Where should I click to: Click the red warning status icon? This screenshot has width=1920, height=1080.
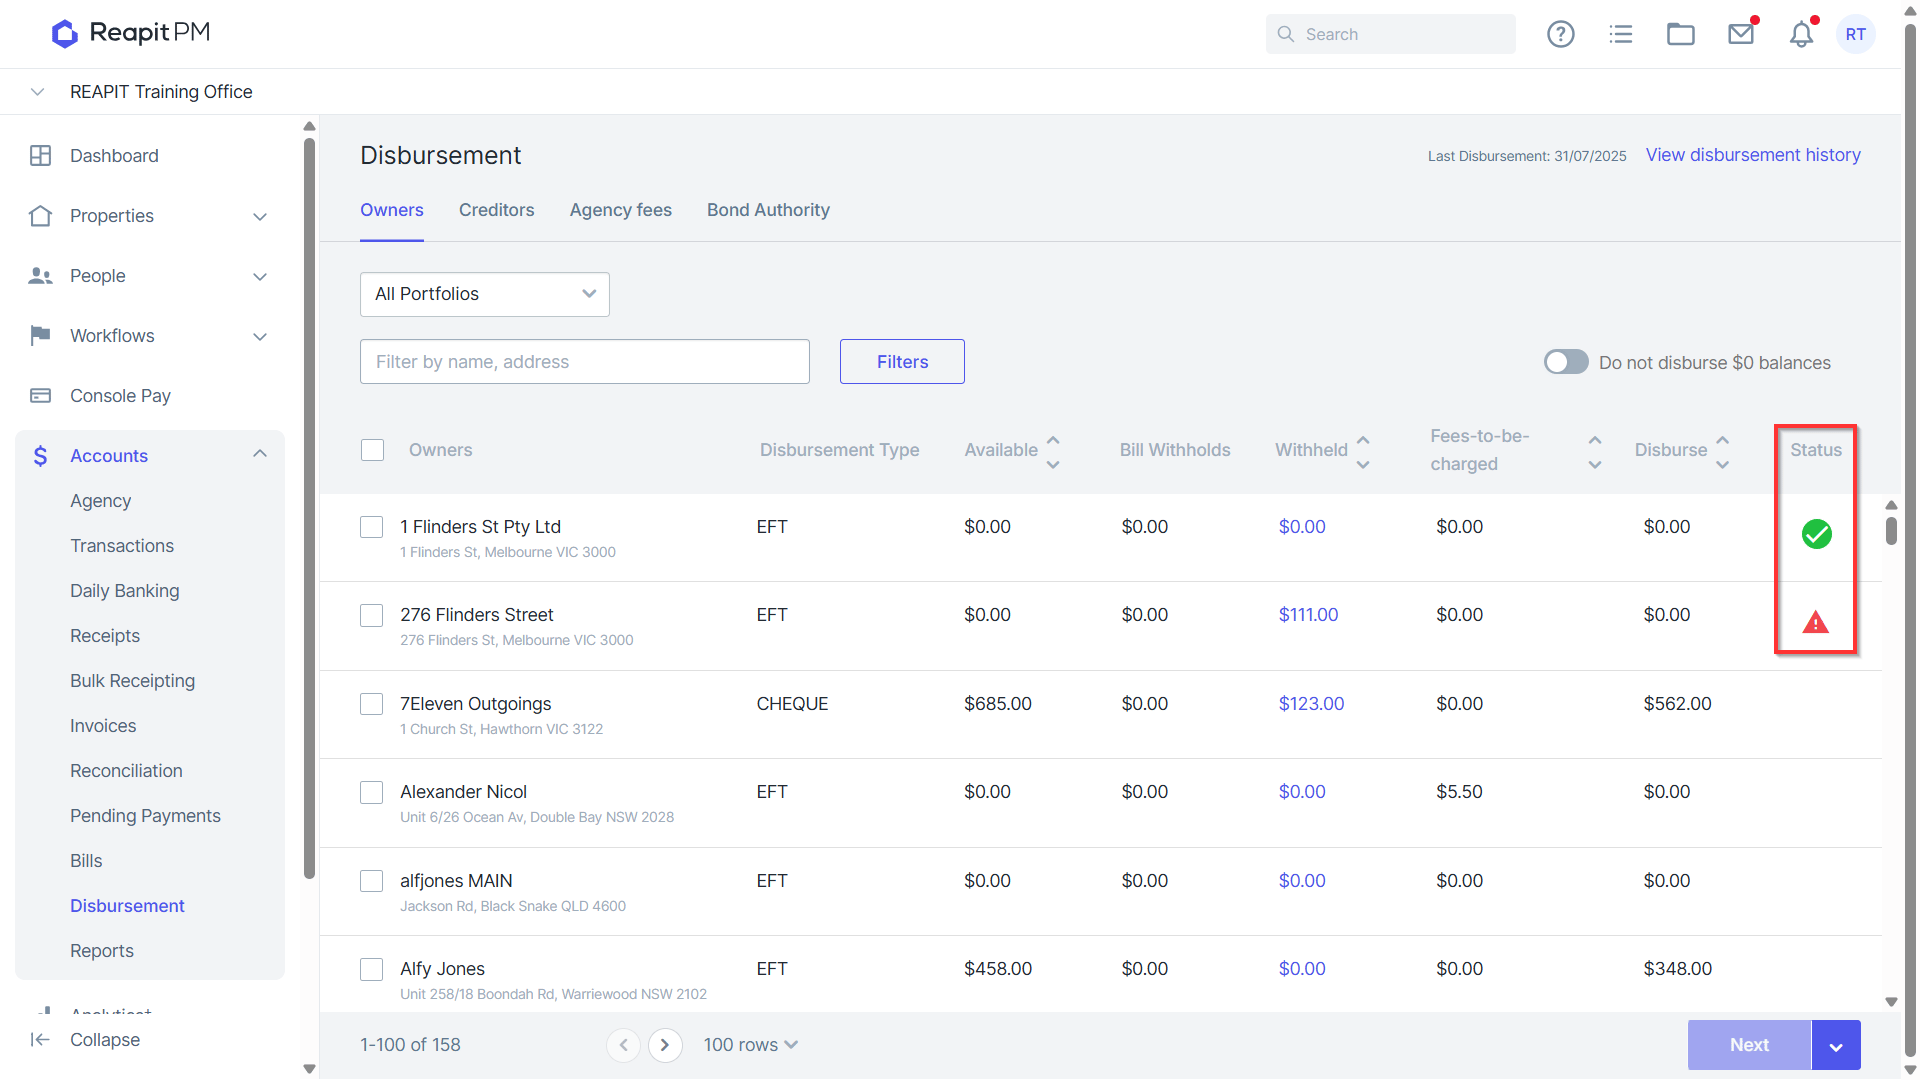pyautogui.click(x=1815, y=623)
